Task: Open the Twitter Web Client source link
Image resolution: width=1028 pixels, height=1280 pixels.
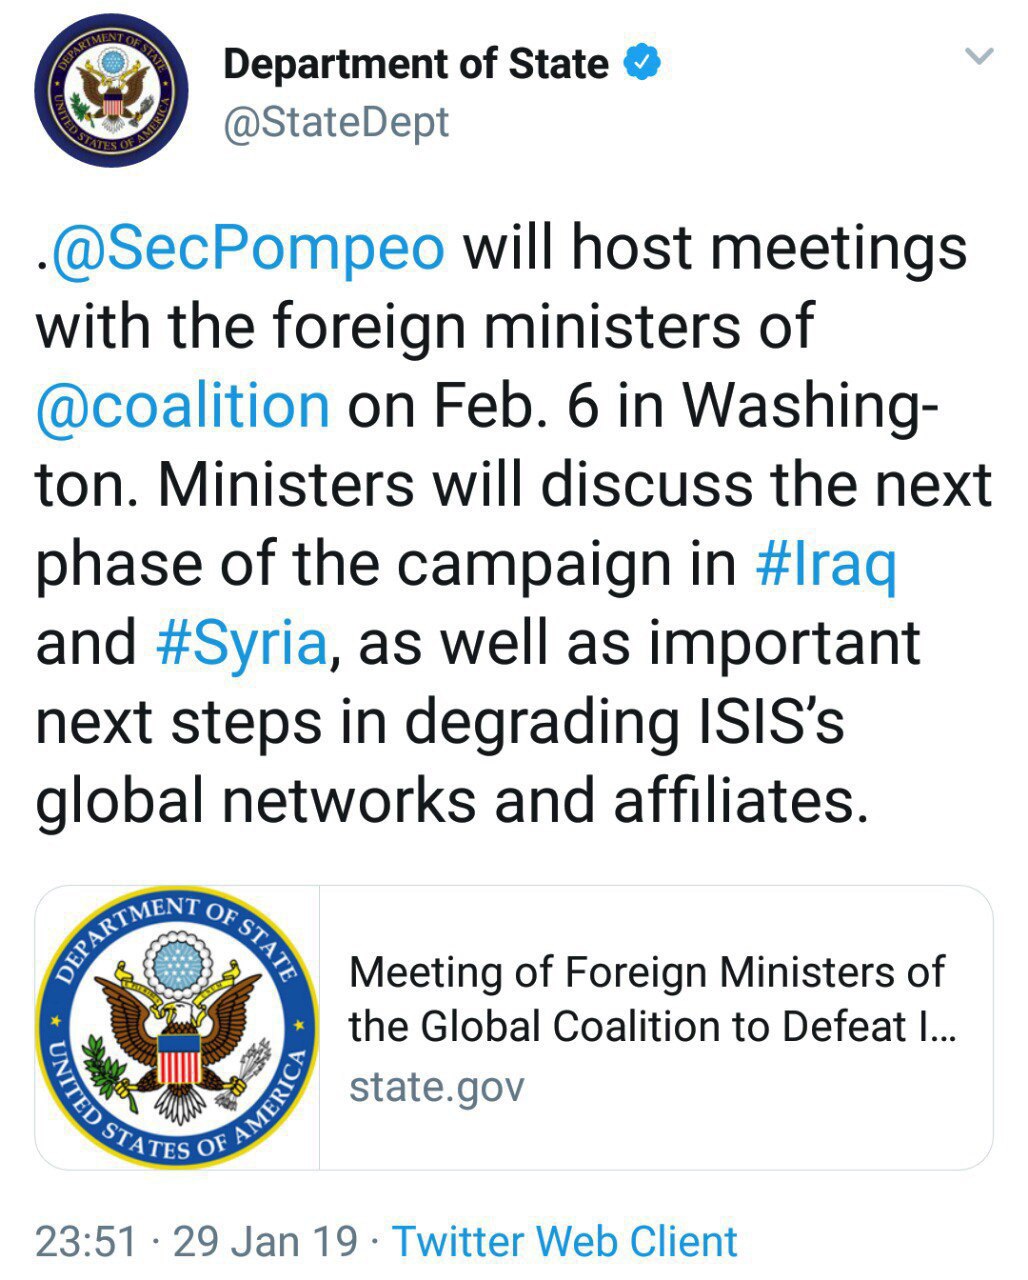Action: click(565, 1241)
